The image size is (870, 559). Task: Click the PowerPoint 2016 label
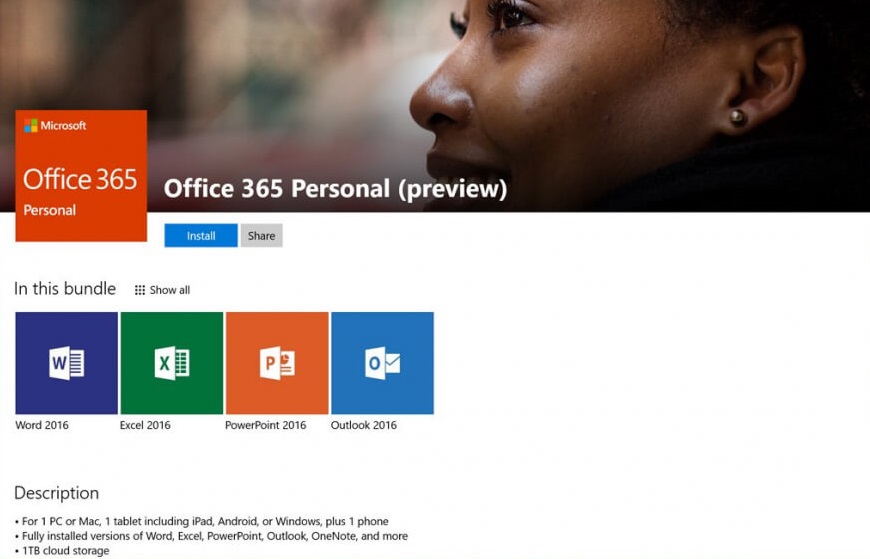click(x=266, y=425)
